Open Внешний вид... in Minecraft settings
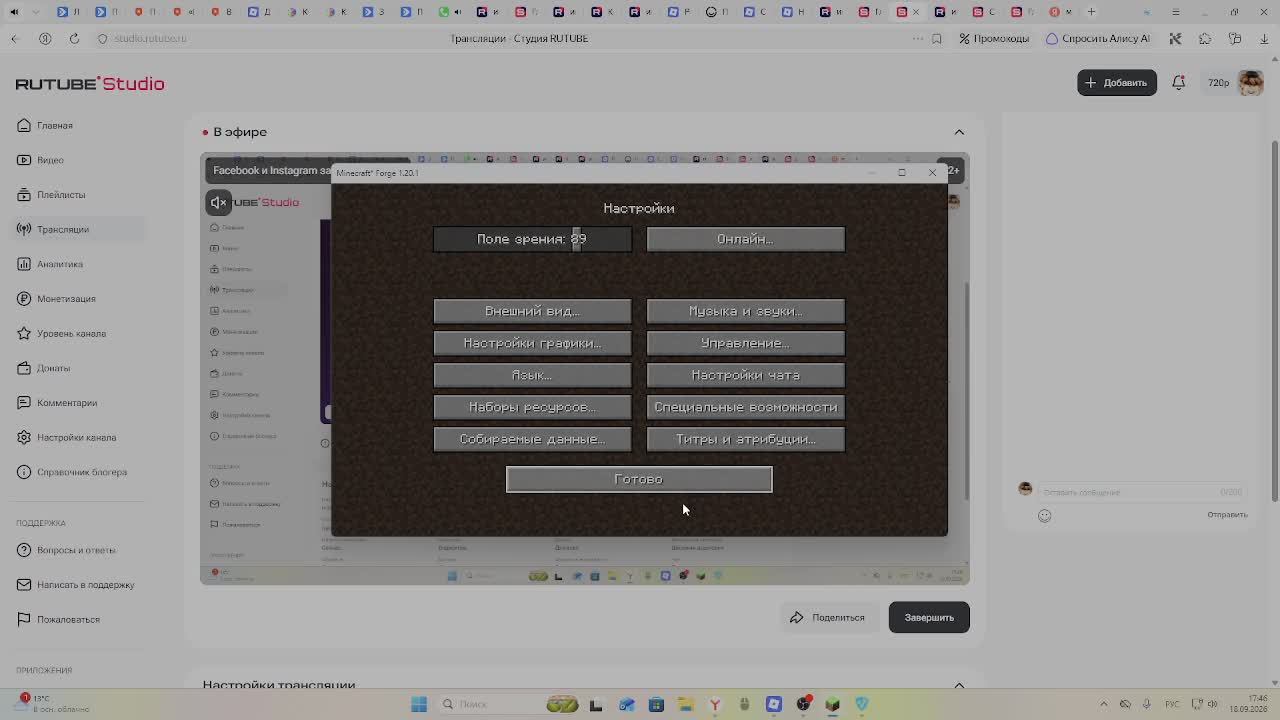Screen dimensions: 1280x720 (532, 311)
